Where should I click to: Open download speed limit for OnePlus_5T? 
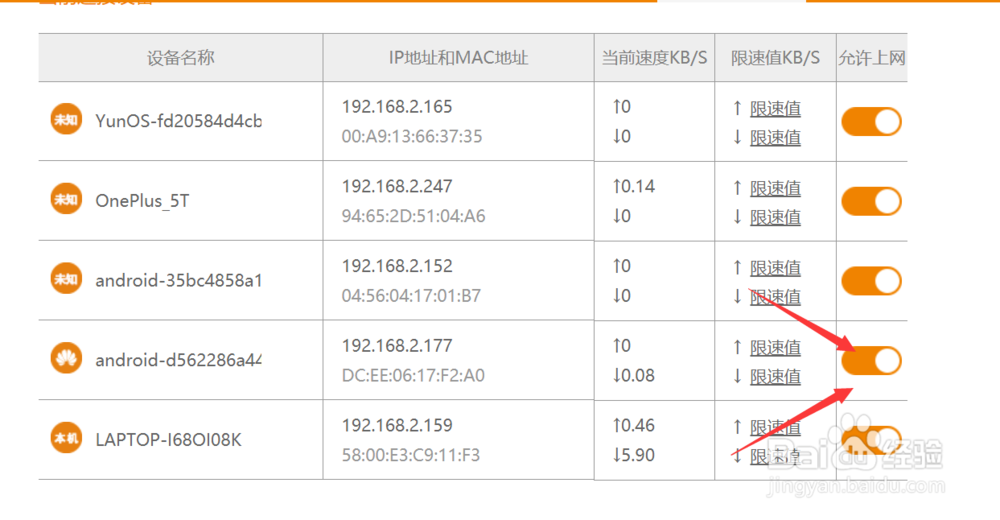(775, 218)
